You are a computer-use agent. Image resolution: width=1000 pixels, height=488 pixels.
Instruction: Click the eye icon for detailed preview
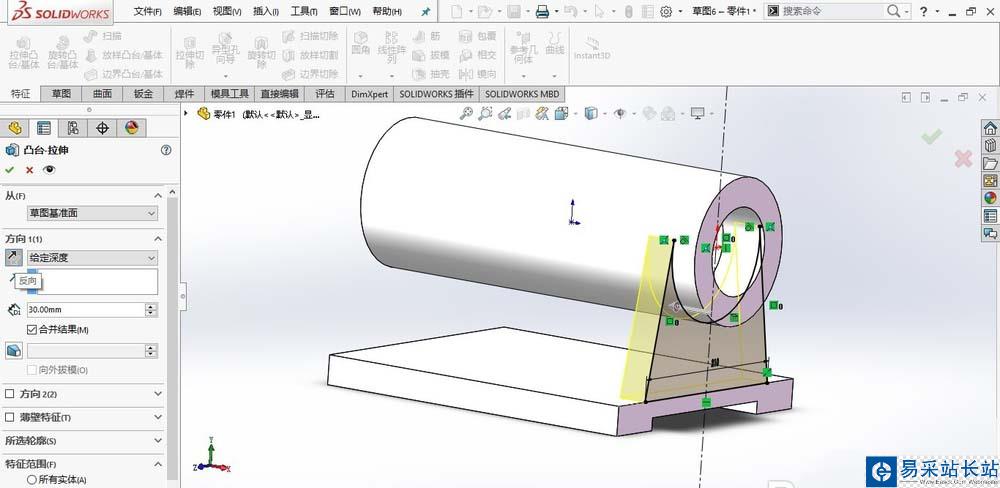(x=48, y=170)
